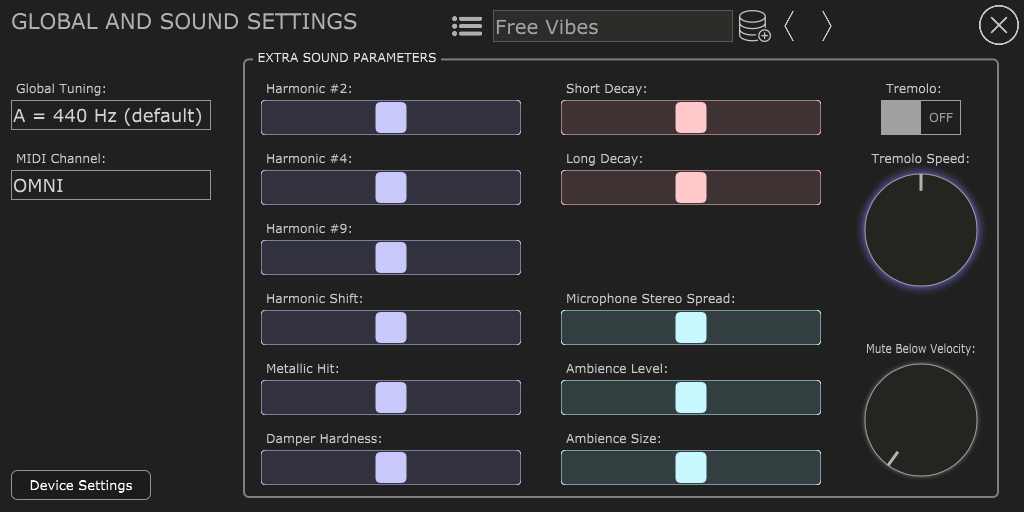The image size is (1024, 512).
Task: Go to next preset with right arrow
Action: (x=826, y=27)
